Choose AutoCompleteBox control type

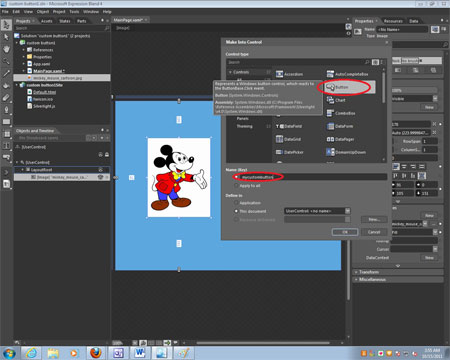(348, 74)
